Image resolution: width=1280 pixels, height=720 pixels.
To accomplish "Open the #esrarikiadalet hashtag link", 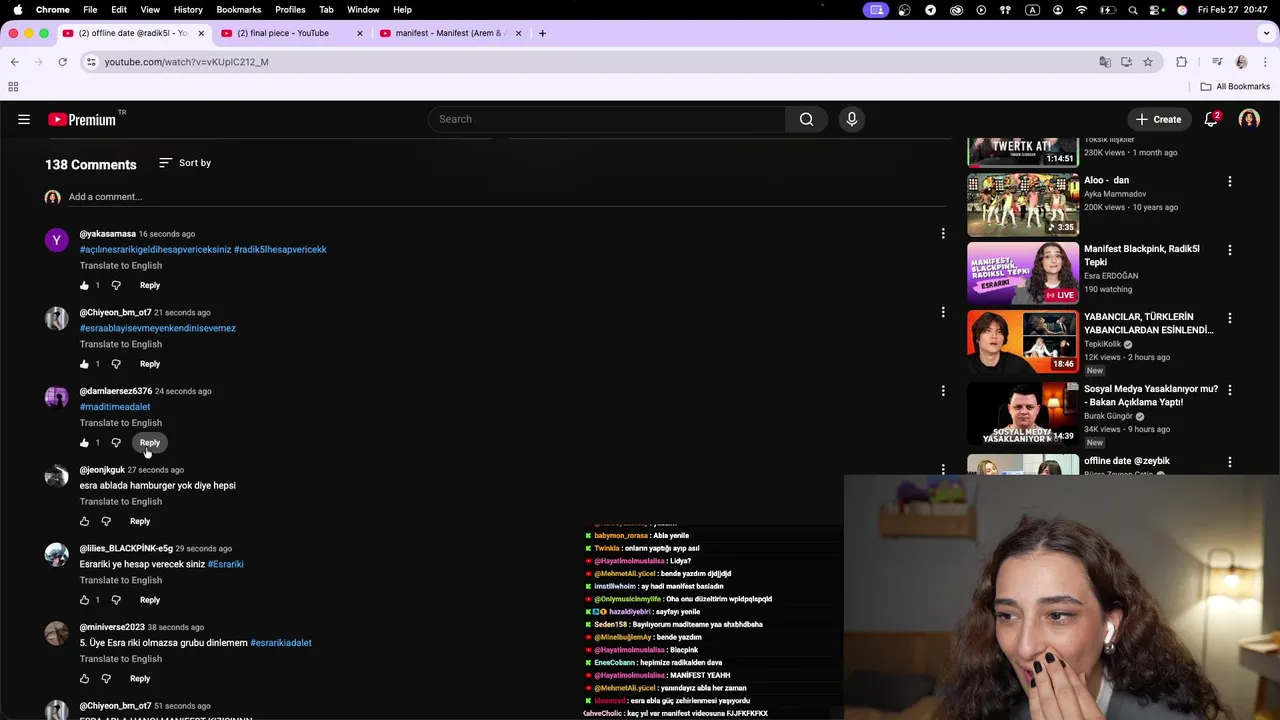I will [281, 643].
